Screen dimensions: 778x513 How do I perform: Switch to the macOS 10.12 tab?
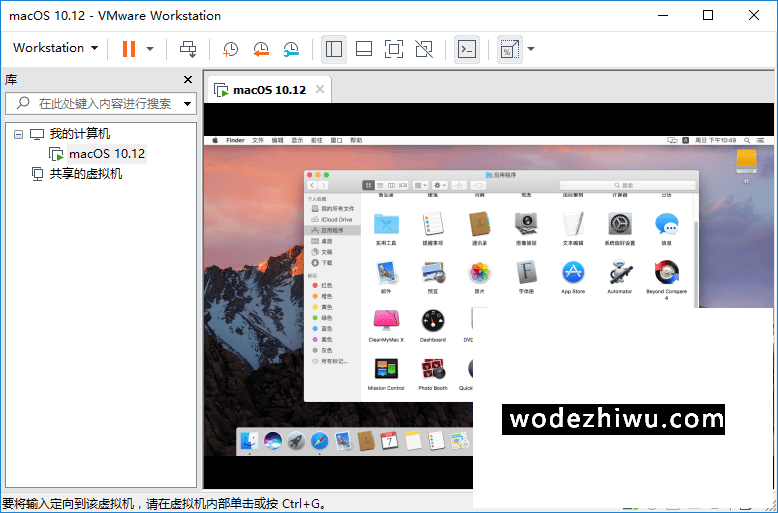coord(269,90)
